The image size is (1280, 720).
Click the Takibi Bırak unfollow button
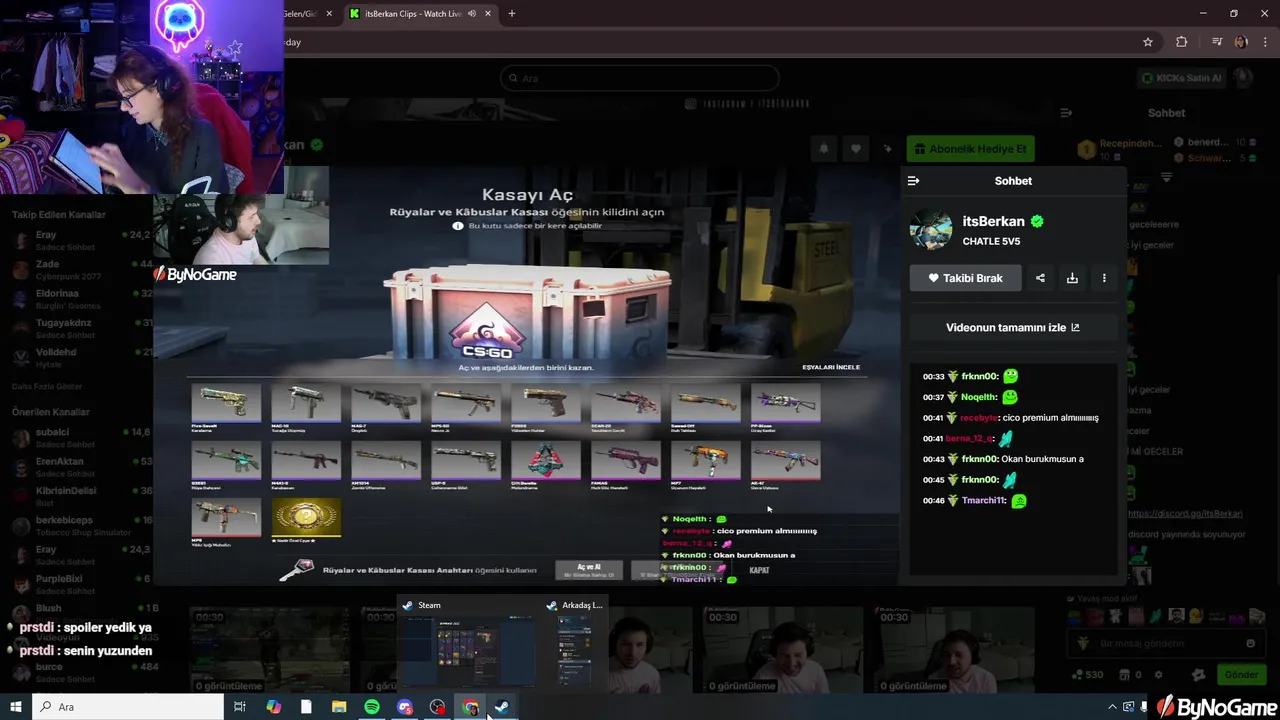point(965,278)
